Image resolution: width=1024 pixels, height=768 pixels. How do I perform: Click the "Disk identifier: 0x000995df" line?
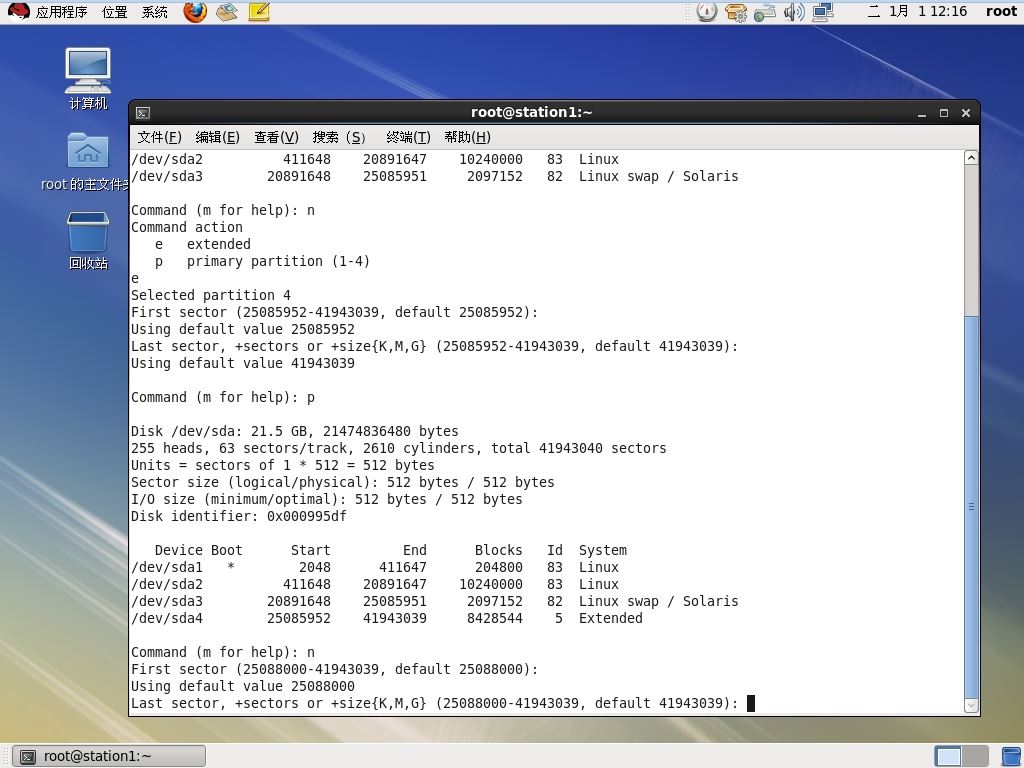(238, 517)
